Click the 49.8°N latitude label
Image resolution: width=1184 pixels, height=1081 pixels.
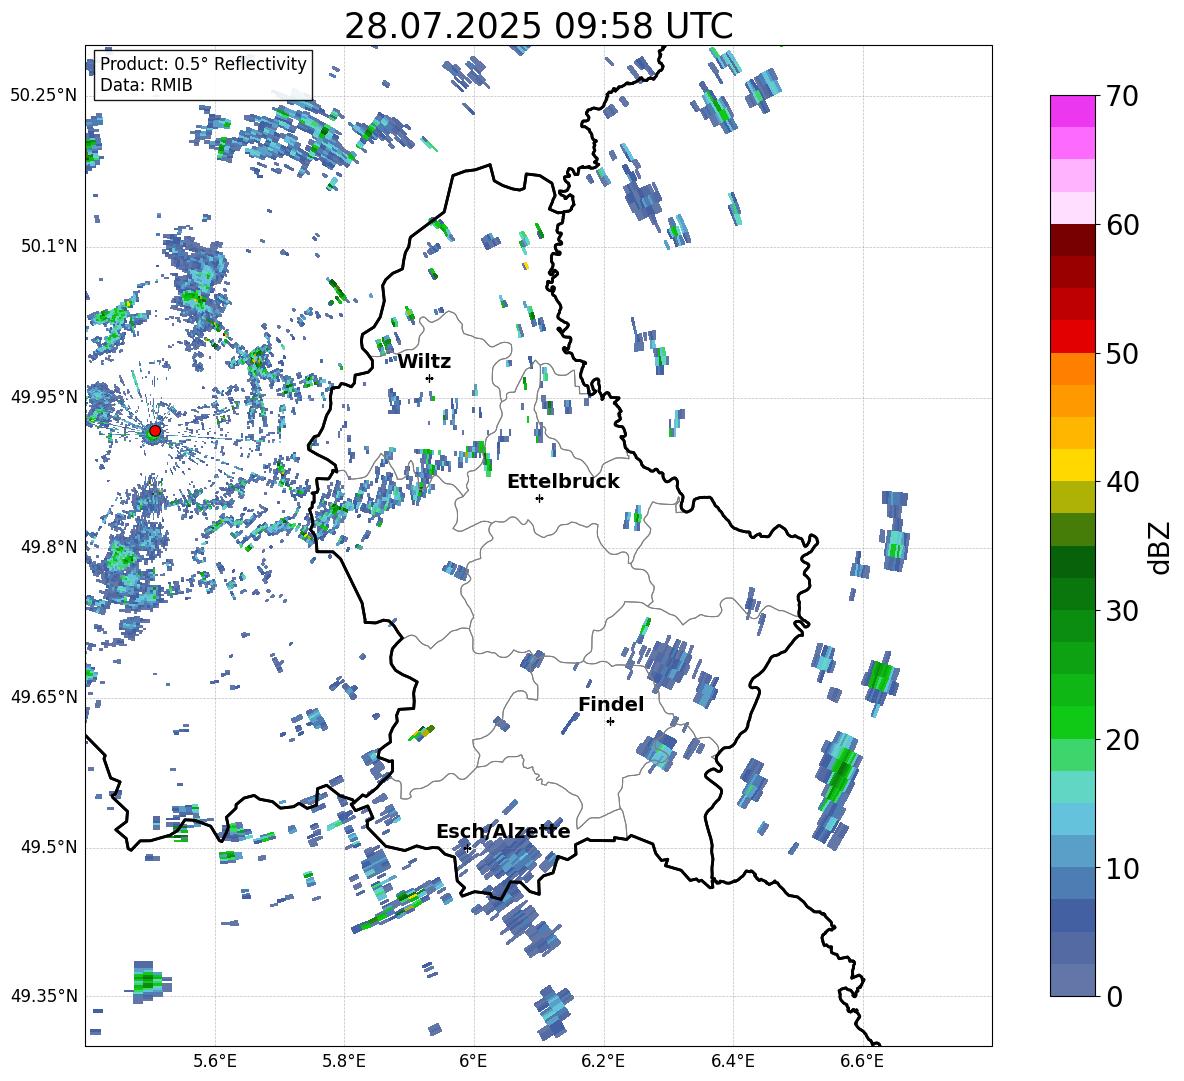click(49, 547)
